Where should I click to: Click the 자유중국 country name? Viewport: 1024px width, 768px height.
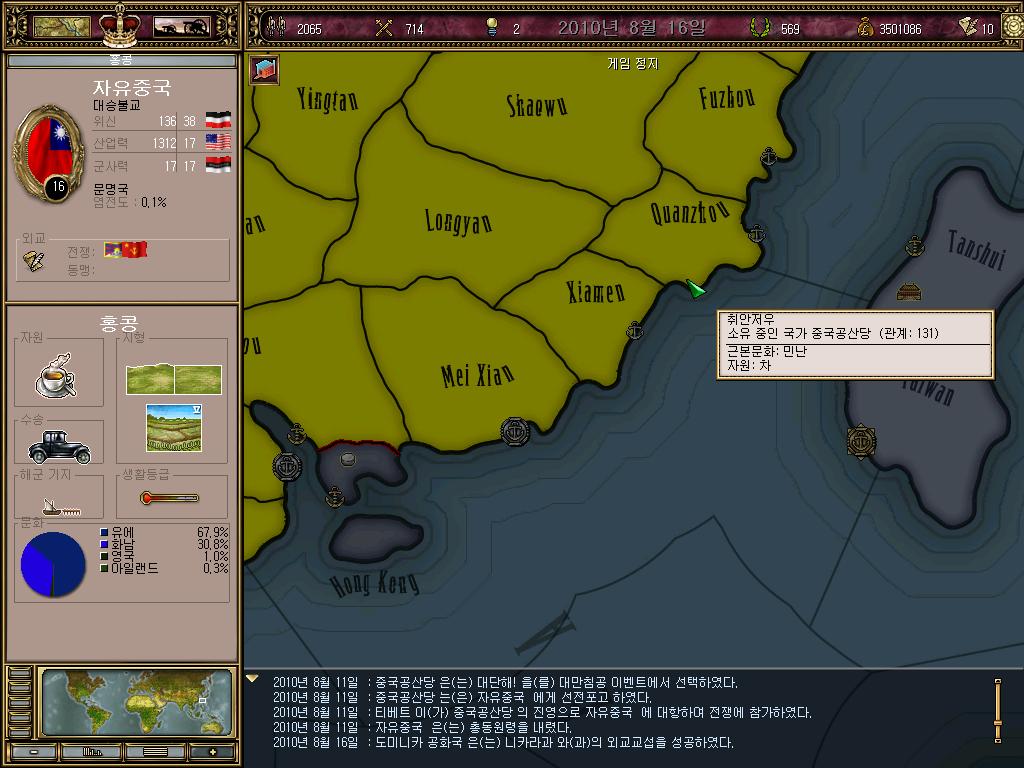click(132, 88)
